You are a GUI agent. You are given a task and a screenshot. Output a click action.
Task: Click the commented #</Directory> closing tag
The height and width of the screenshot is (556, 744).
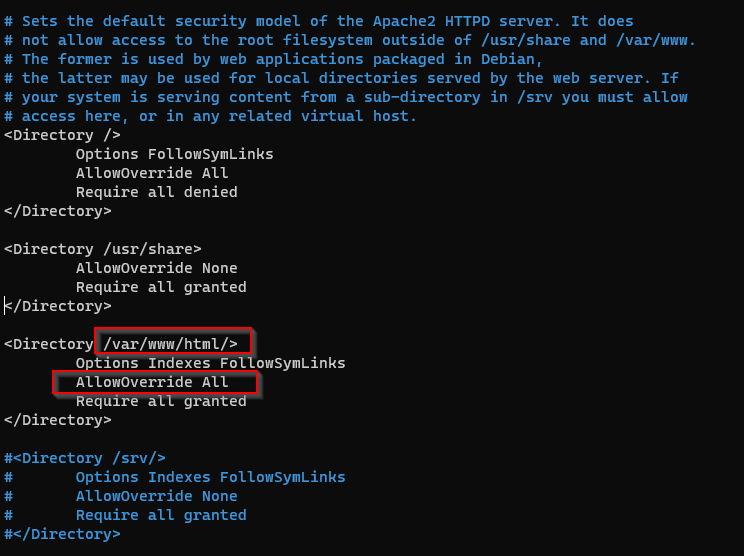pos(62,534)
